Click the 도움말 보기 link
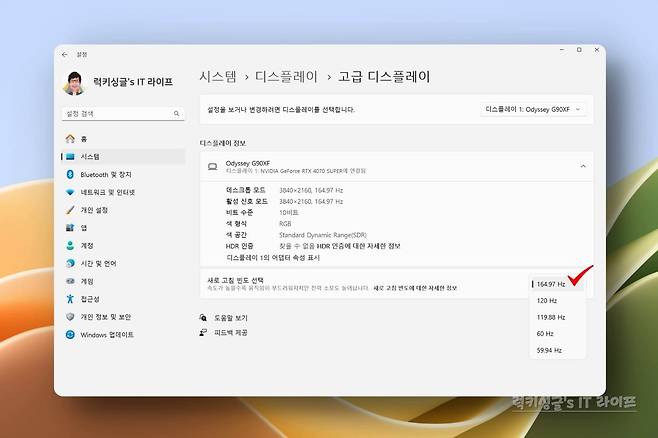Image resolution: width=658 pixels, height=438 pixels. tap(231, 317)
